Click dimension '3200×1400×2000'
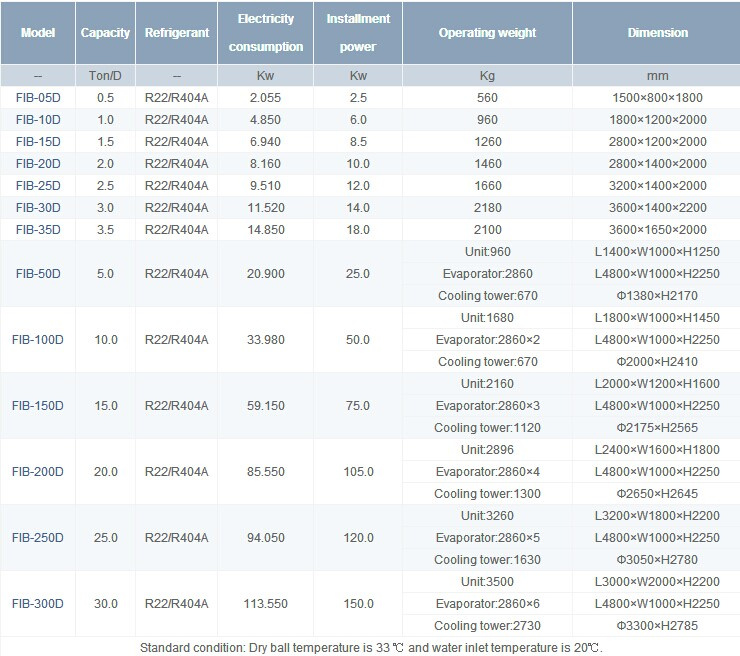The height and width of the screenshot is (656, 740). [657, 185]
